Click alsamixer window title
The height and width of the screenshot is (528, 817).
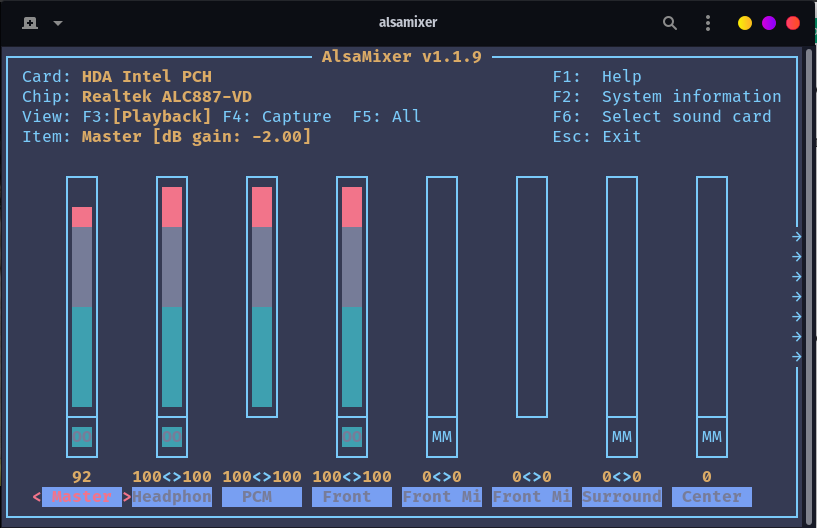click(408, 22)
